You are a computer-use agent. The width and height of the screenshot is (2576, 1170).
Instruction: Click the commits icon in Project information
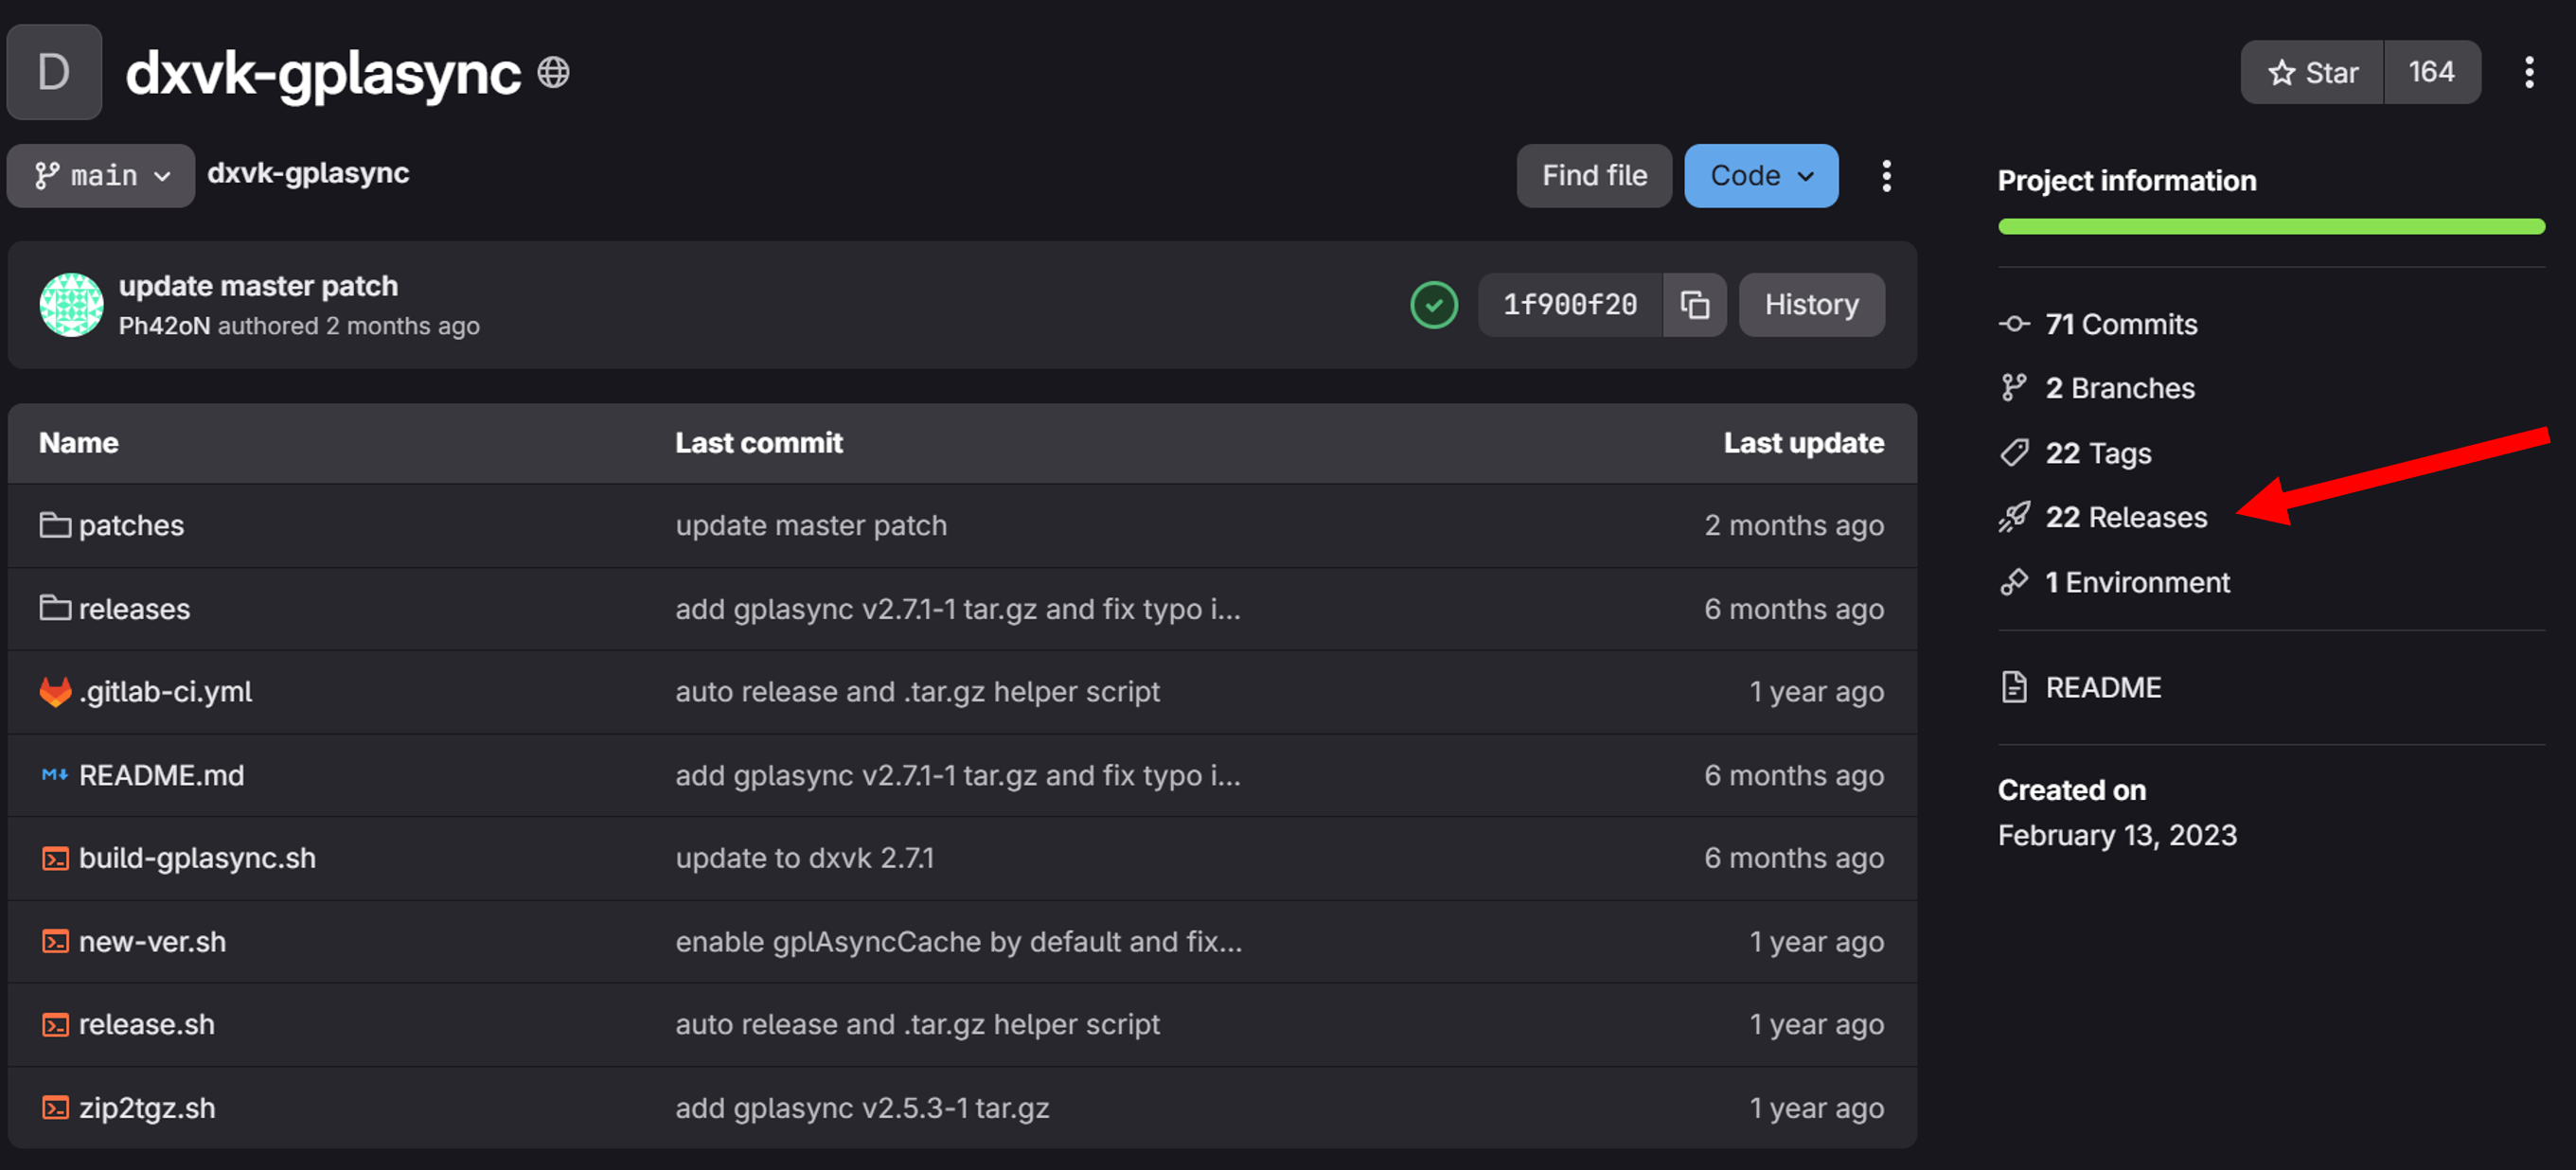[x=2014, y=324]
